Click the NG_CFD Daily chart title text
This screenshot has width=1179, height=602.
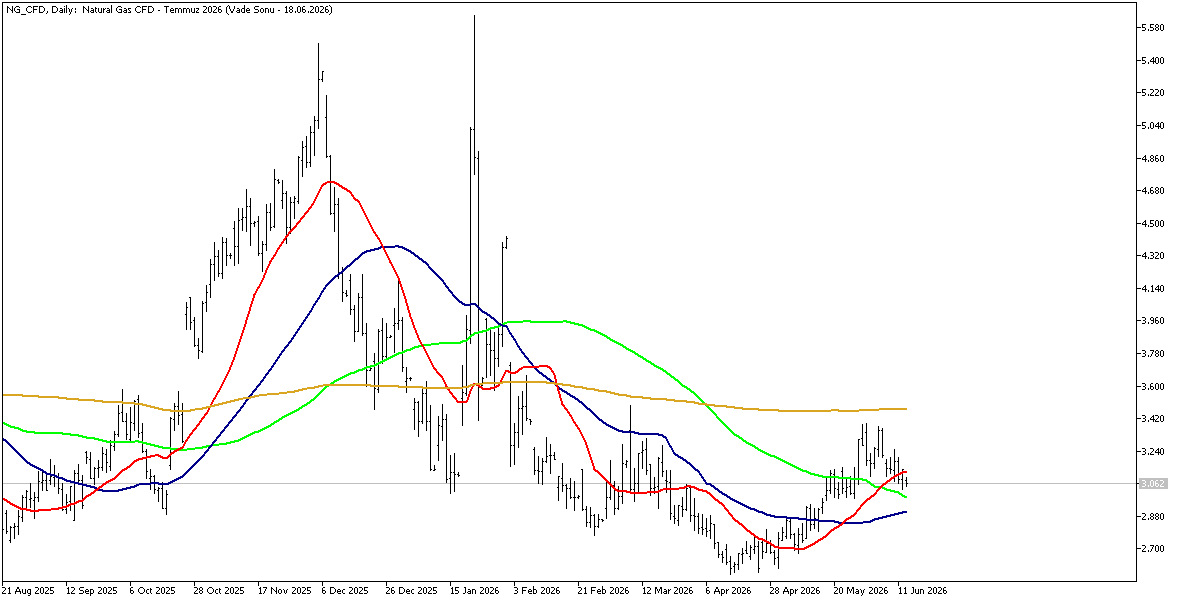point(169,10)
